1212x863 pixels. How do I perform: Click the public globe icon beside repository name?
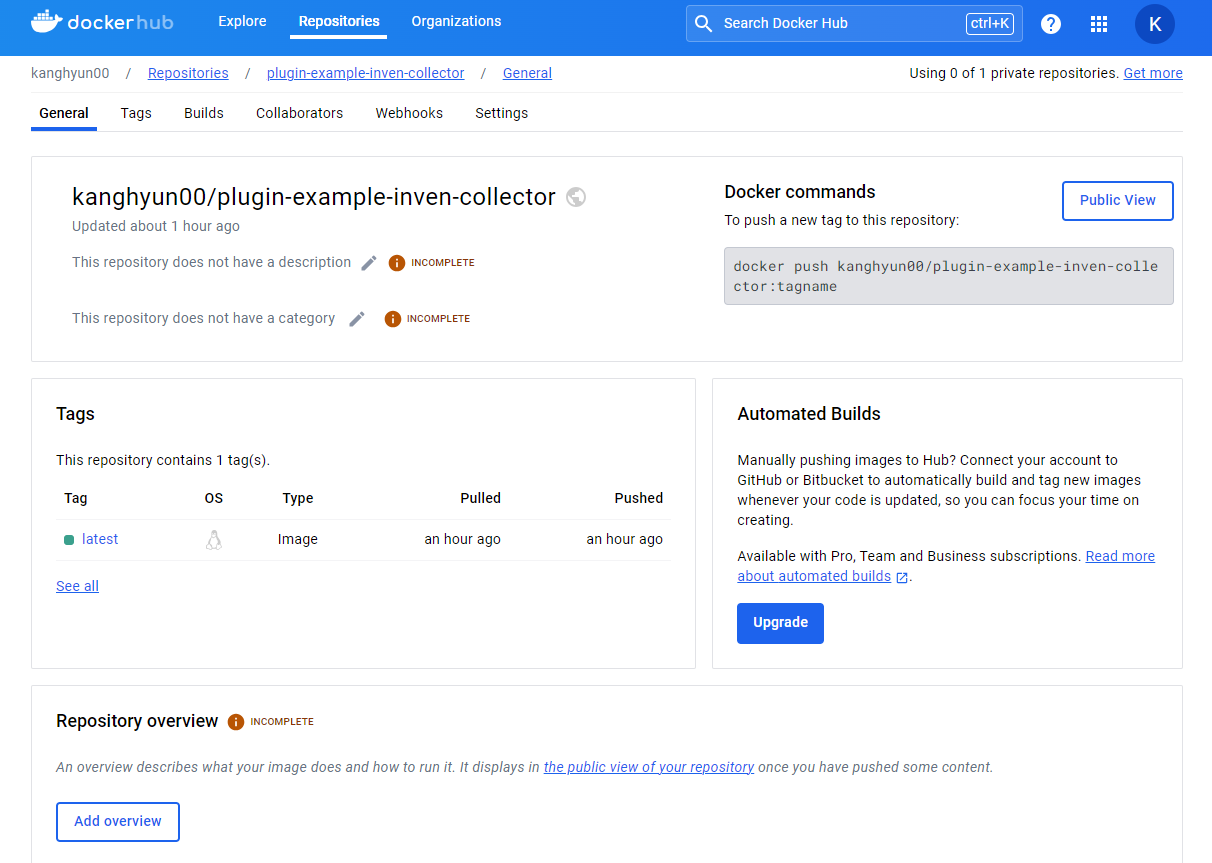576,197
